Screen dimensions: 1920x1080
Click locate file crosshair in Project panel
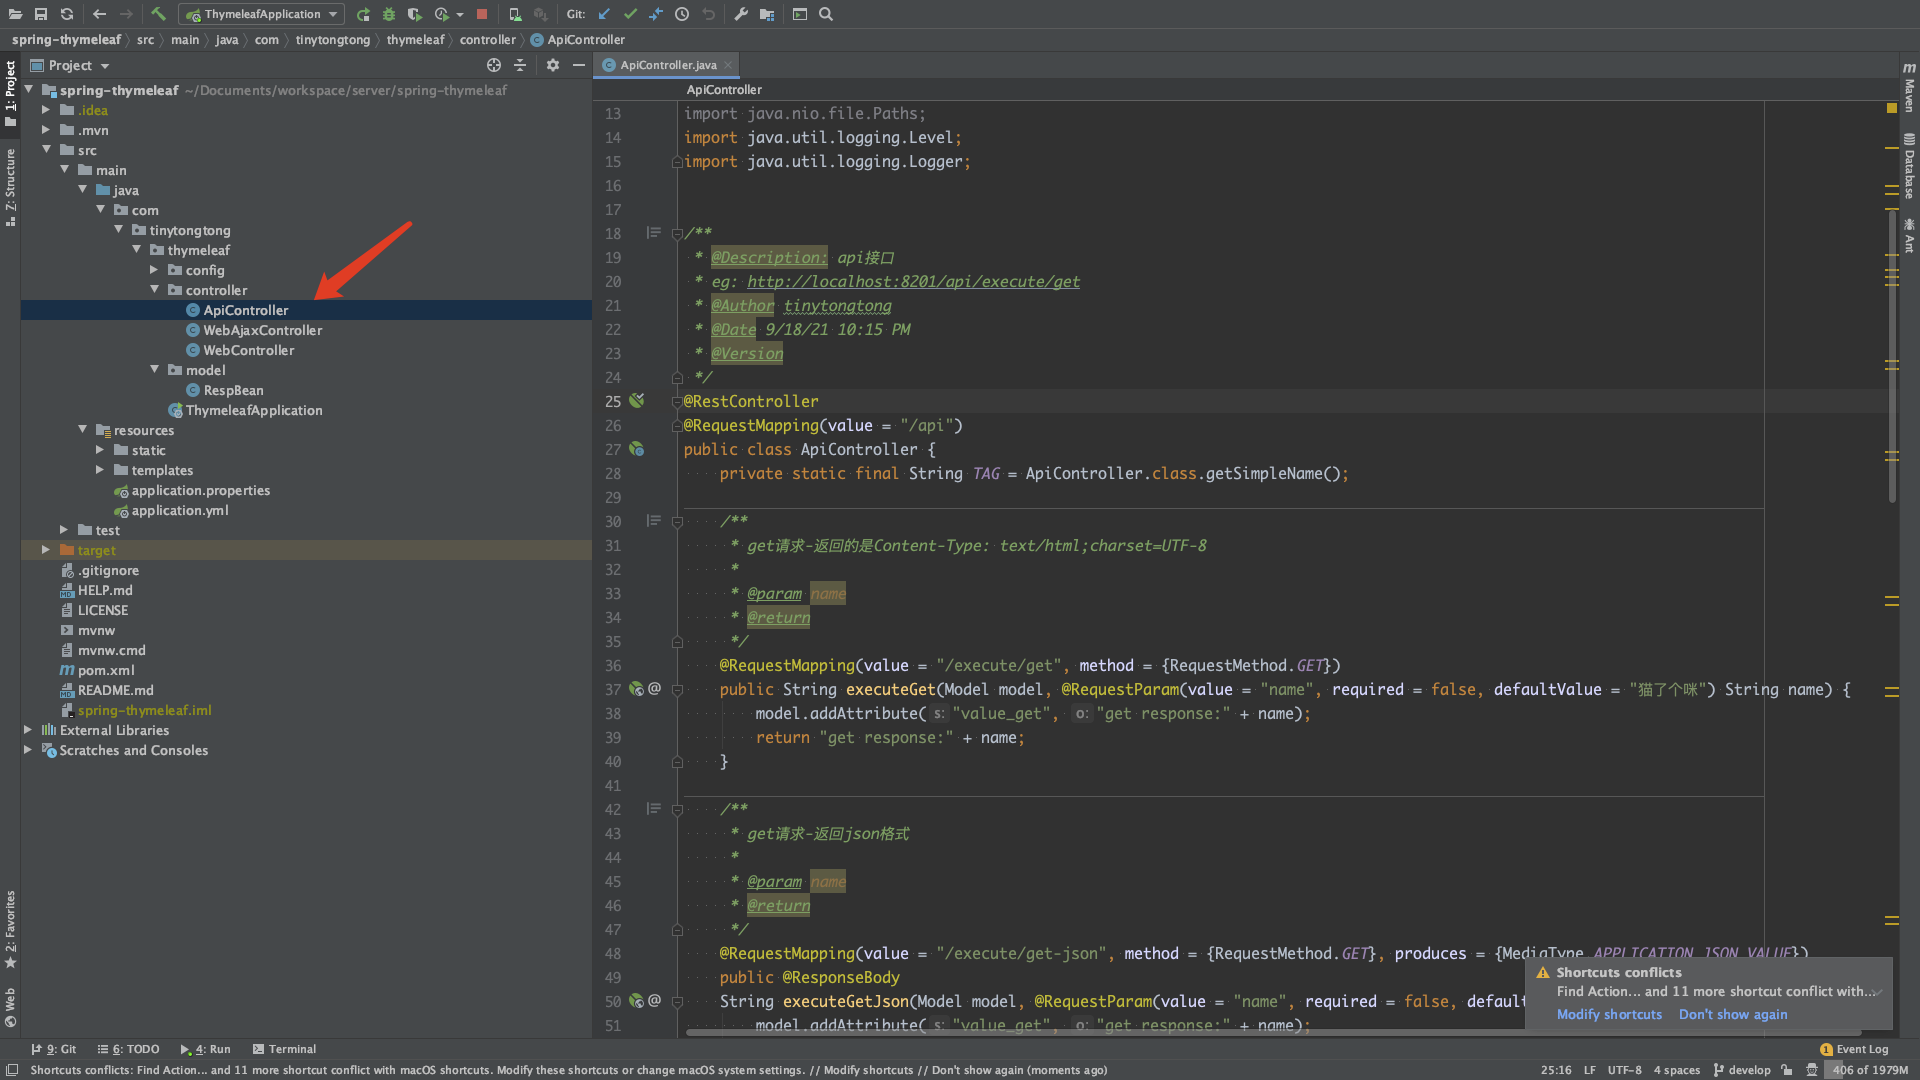pyautogui.click(x=493, y=65)
